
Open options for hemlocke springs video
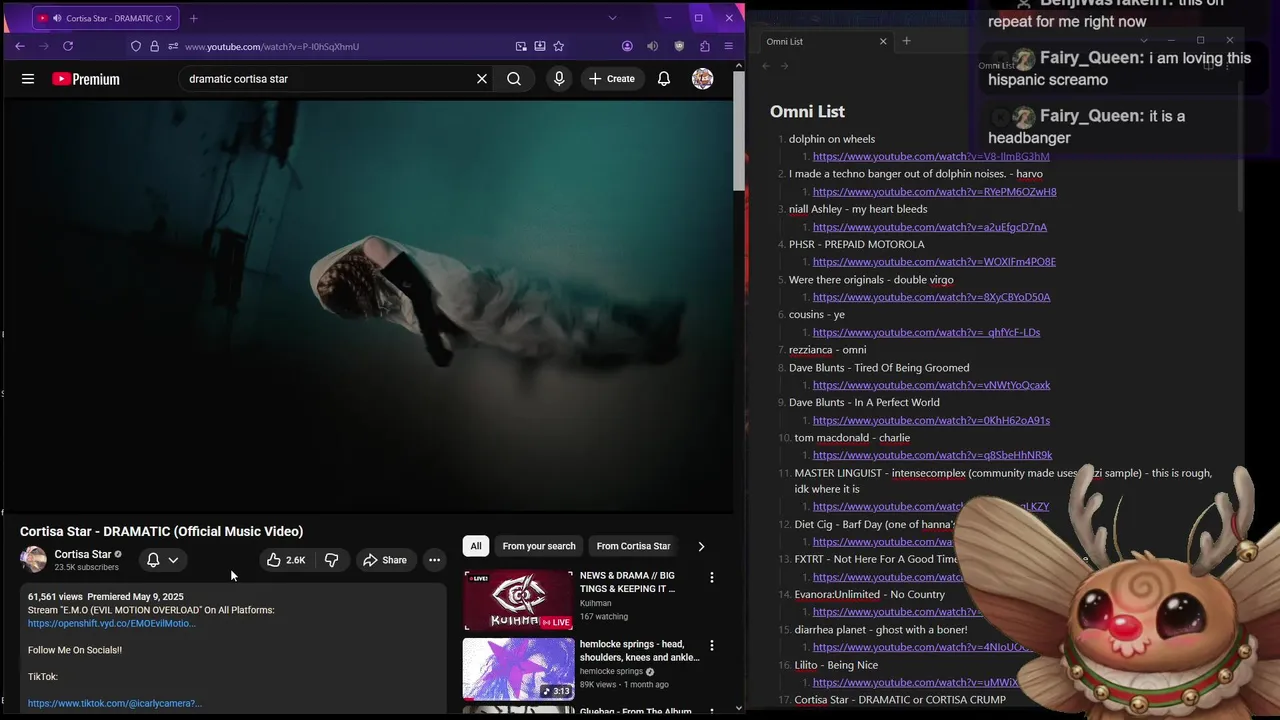click(712, 646)
